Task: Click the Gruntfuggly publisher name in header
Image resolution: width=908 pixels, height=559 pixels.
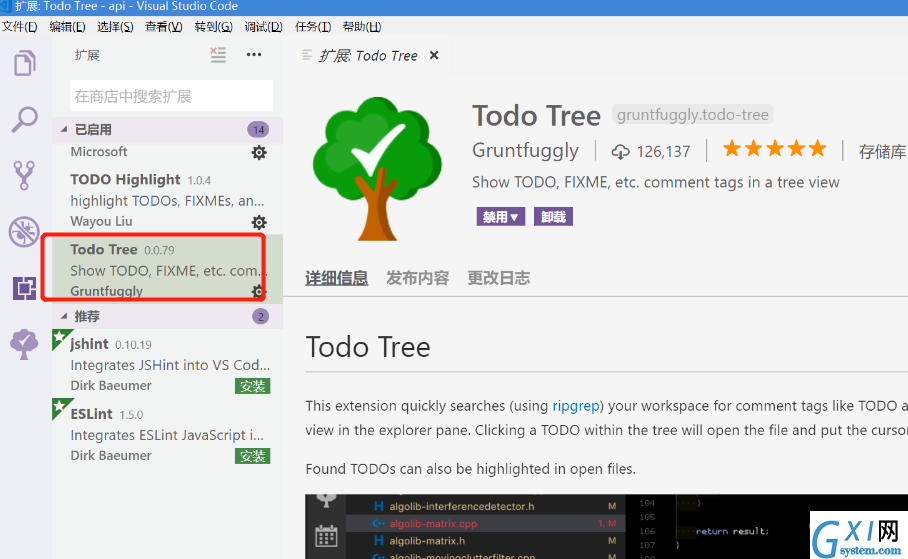Action: point(525,150)
